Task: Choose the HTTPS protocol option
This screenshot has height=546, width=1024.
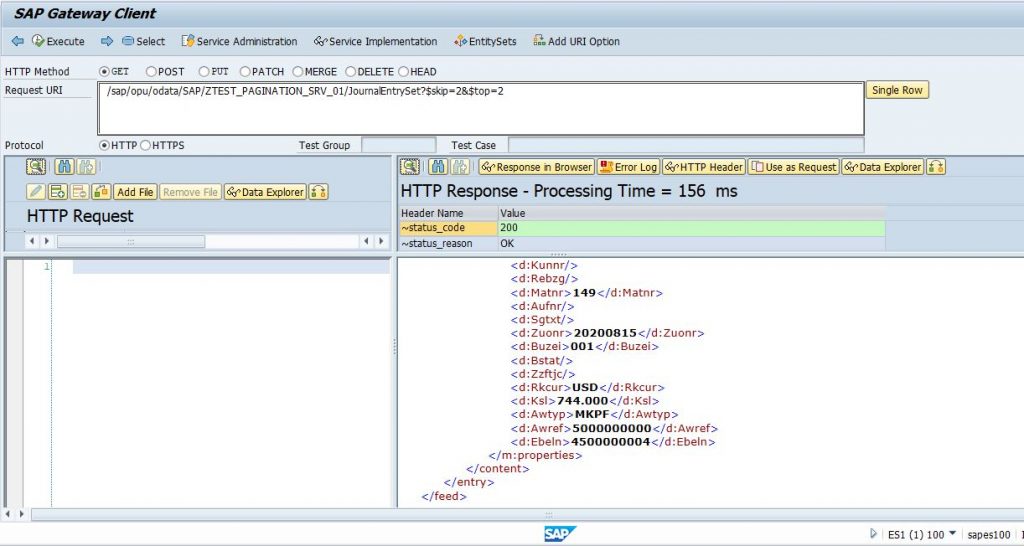Action: coord(145,145)
